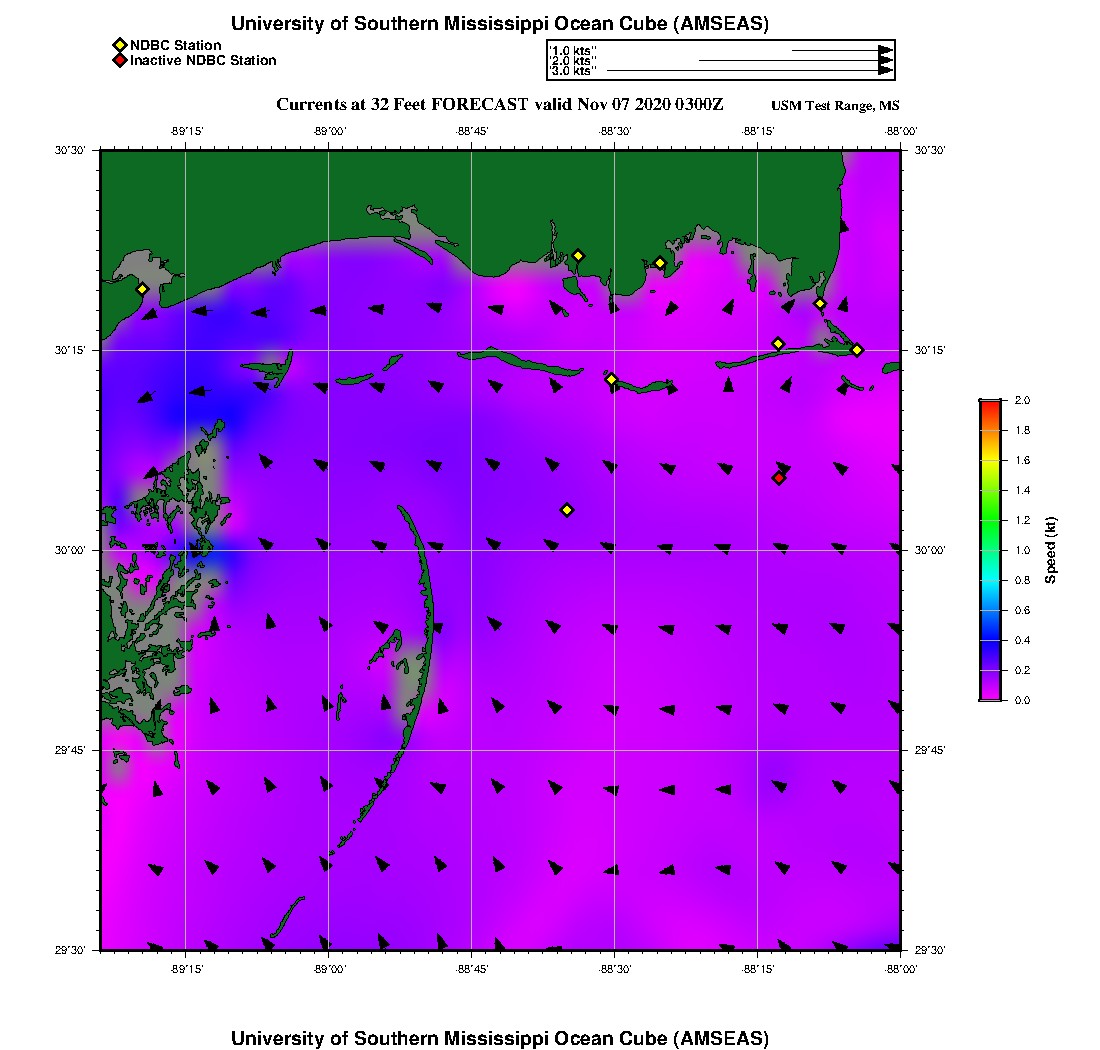This screenshot has width=1100, height=1050.
Task: Click the "Inactive NDBC Station" legend text
Action: 203,61
